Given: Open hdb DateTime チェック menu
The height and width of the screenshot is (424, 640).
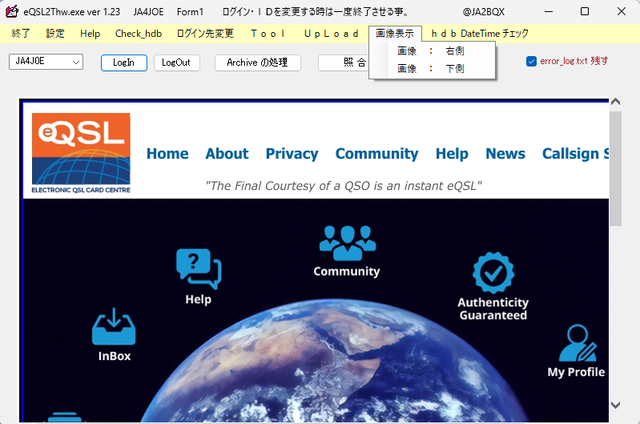Looking at the screenshot, I should pyautogui.click(x=480, y=33).
